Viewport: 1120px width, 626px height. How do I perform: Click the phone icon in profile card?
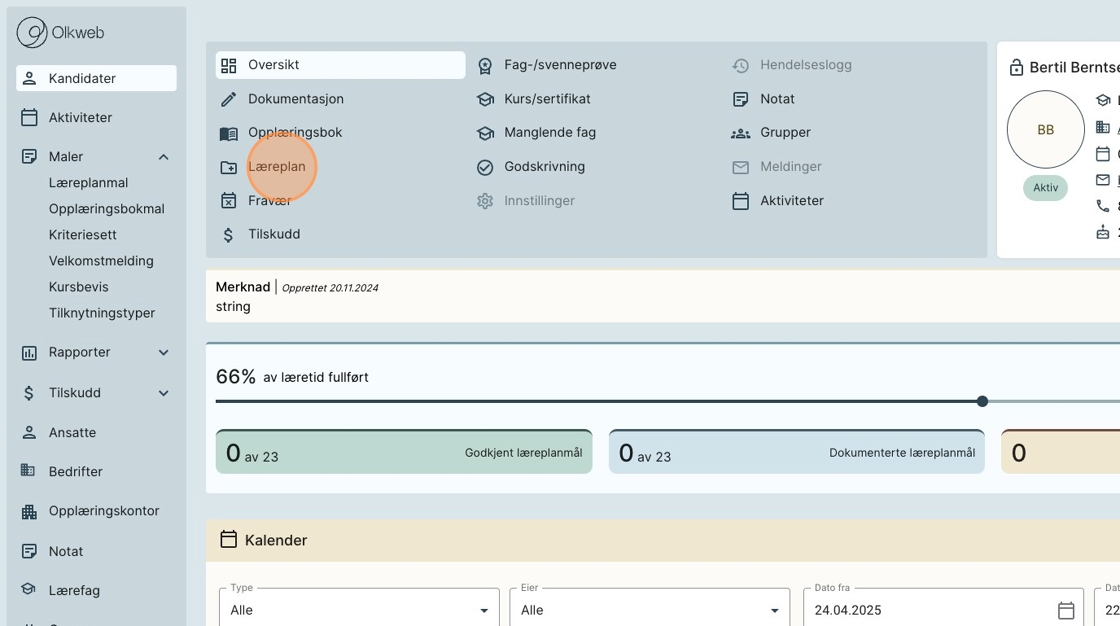point(1103,207)
